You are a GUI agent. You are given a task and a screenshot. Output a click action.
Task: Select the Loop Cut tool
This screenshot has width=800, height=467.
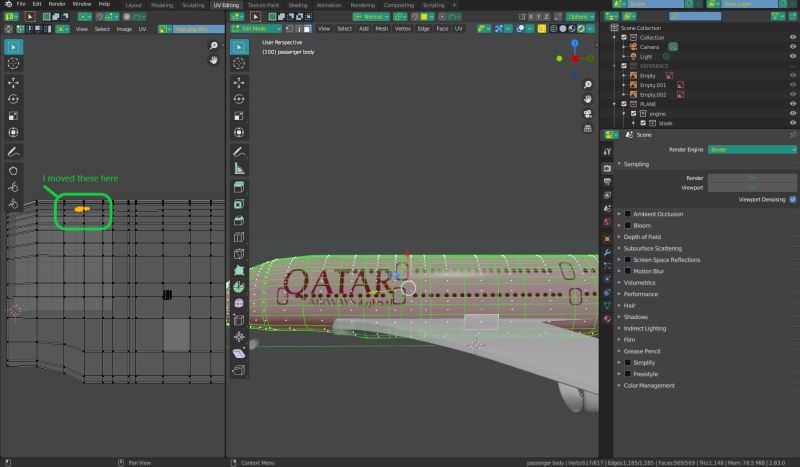tap(239, 237)
